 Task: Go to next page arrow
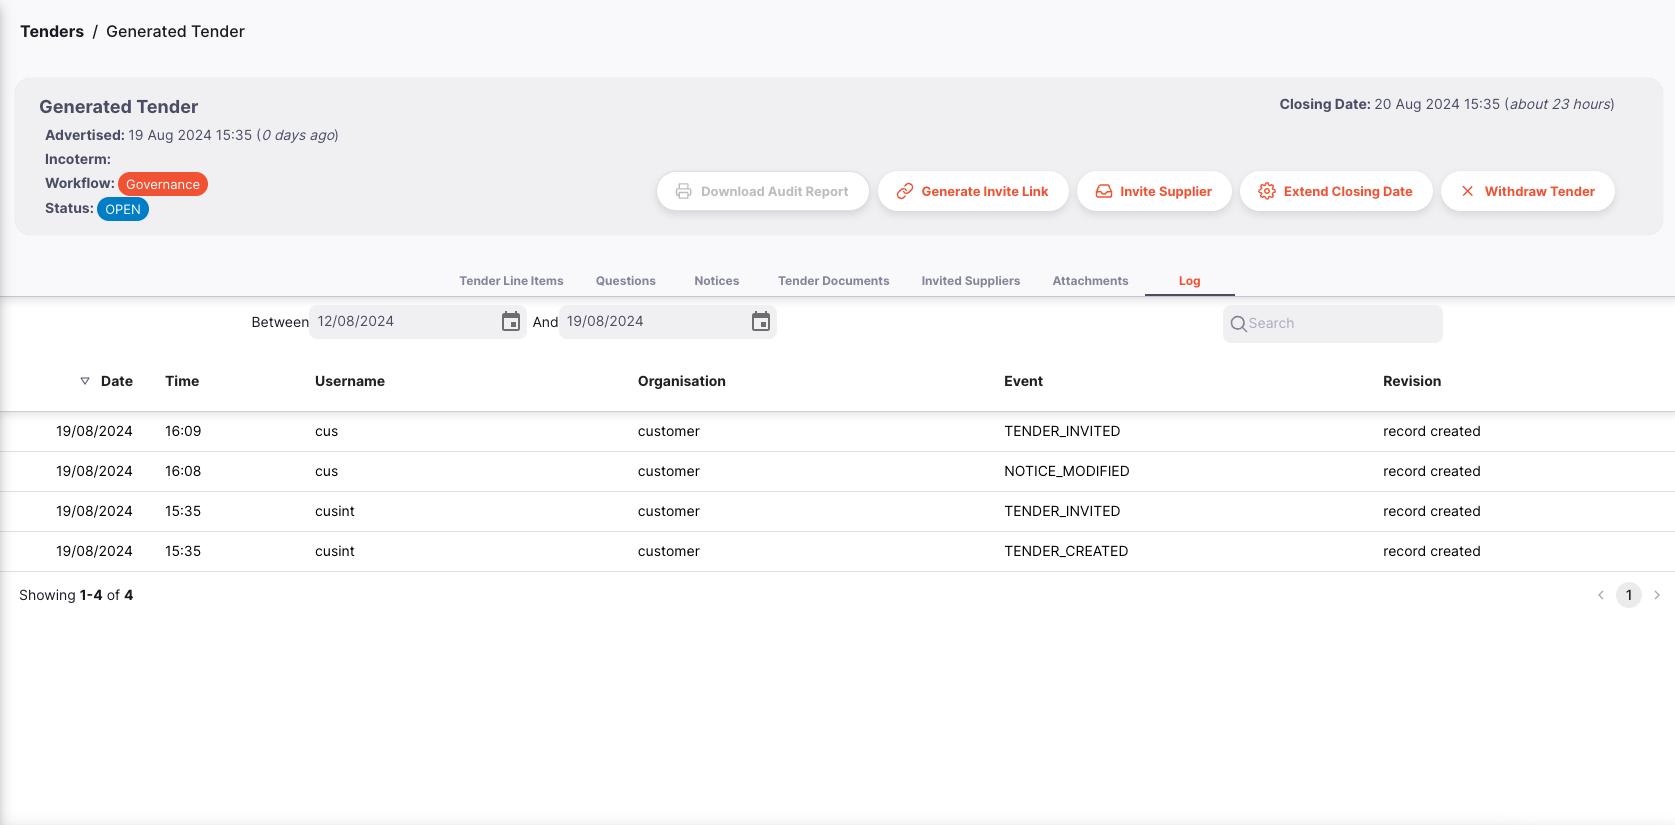[1657, 595]
